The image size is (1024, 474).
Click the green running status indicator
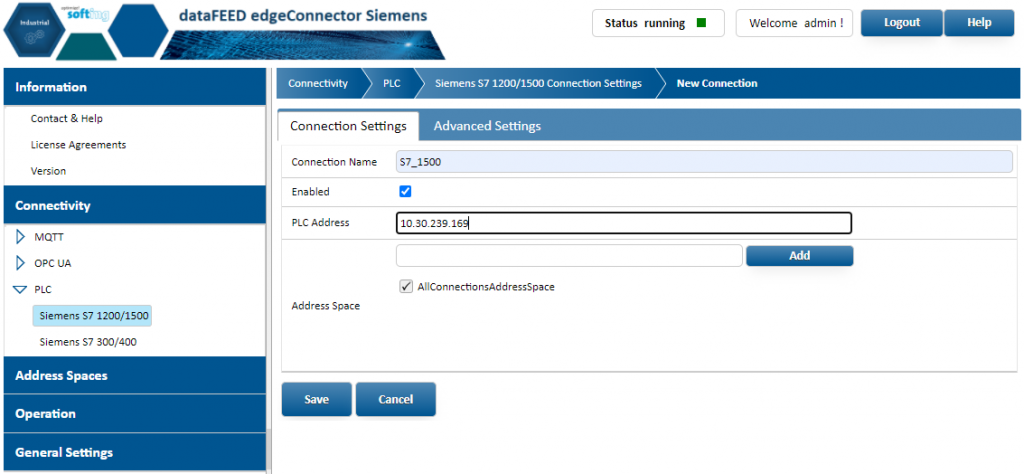[702, 23]
